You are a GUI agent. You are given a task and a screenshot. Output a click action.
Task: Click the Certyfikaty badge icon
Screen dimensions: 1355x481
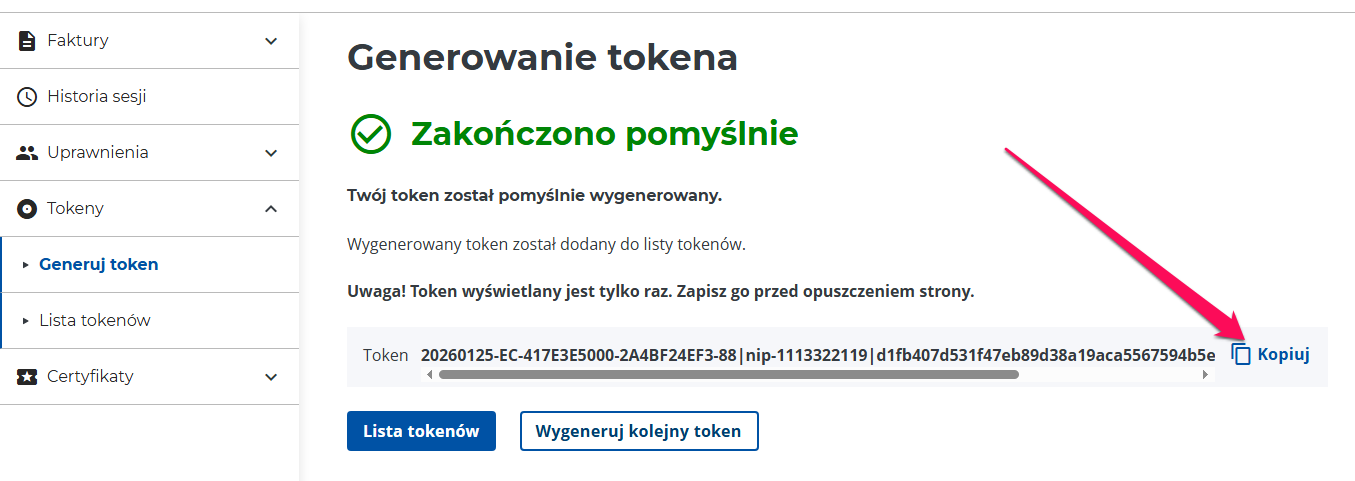click(x=27, y=377)
